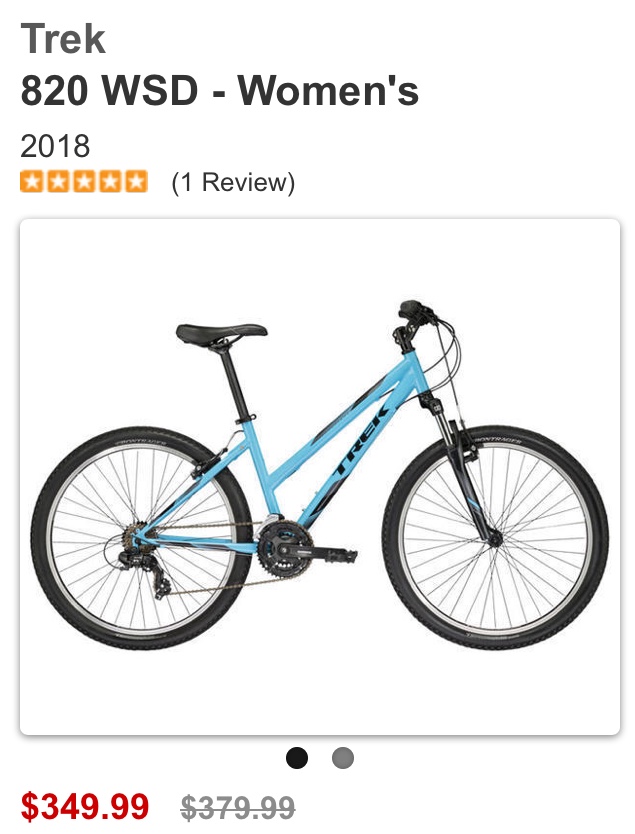The height and width of the screenshot is (834, 635).
Task: Click the TREK logo on the frame
Action: (362, 439)
